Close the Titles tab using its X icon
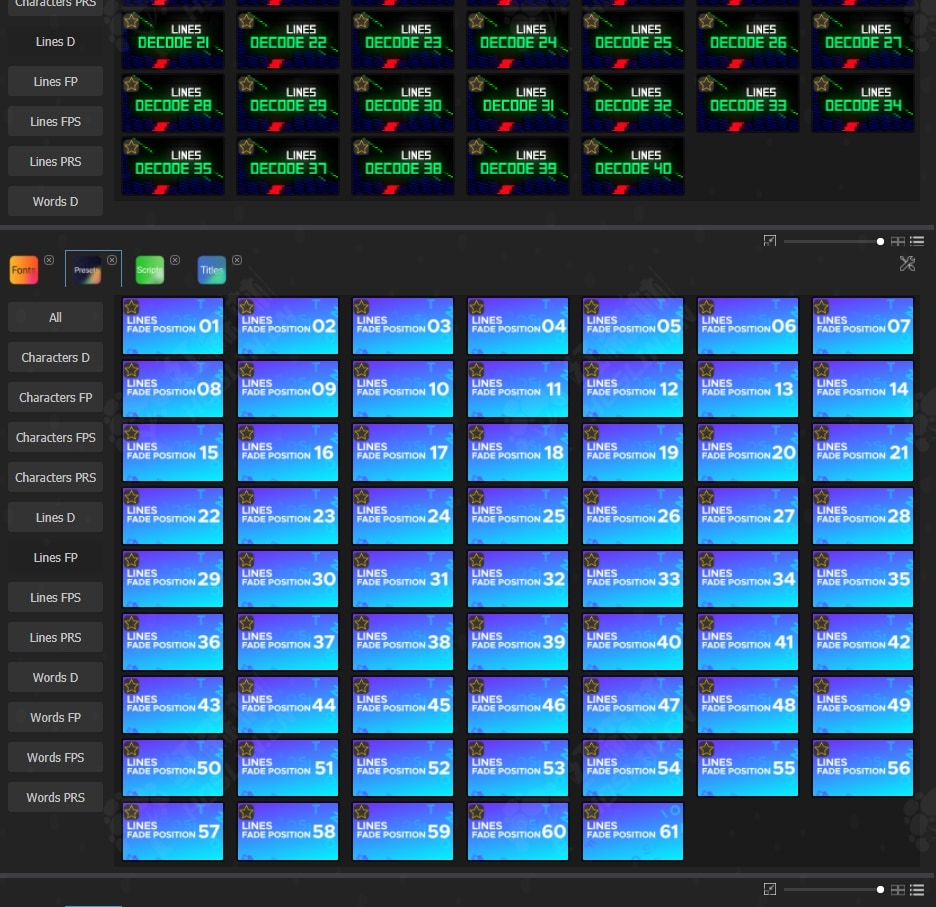 coord(237,260)
